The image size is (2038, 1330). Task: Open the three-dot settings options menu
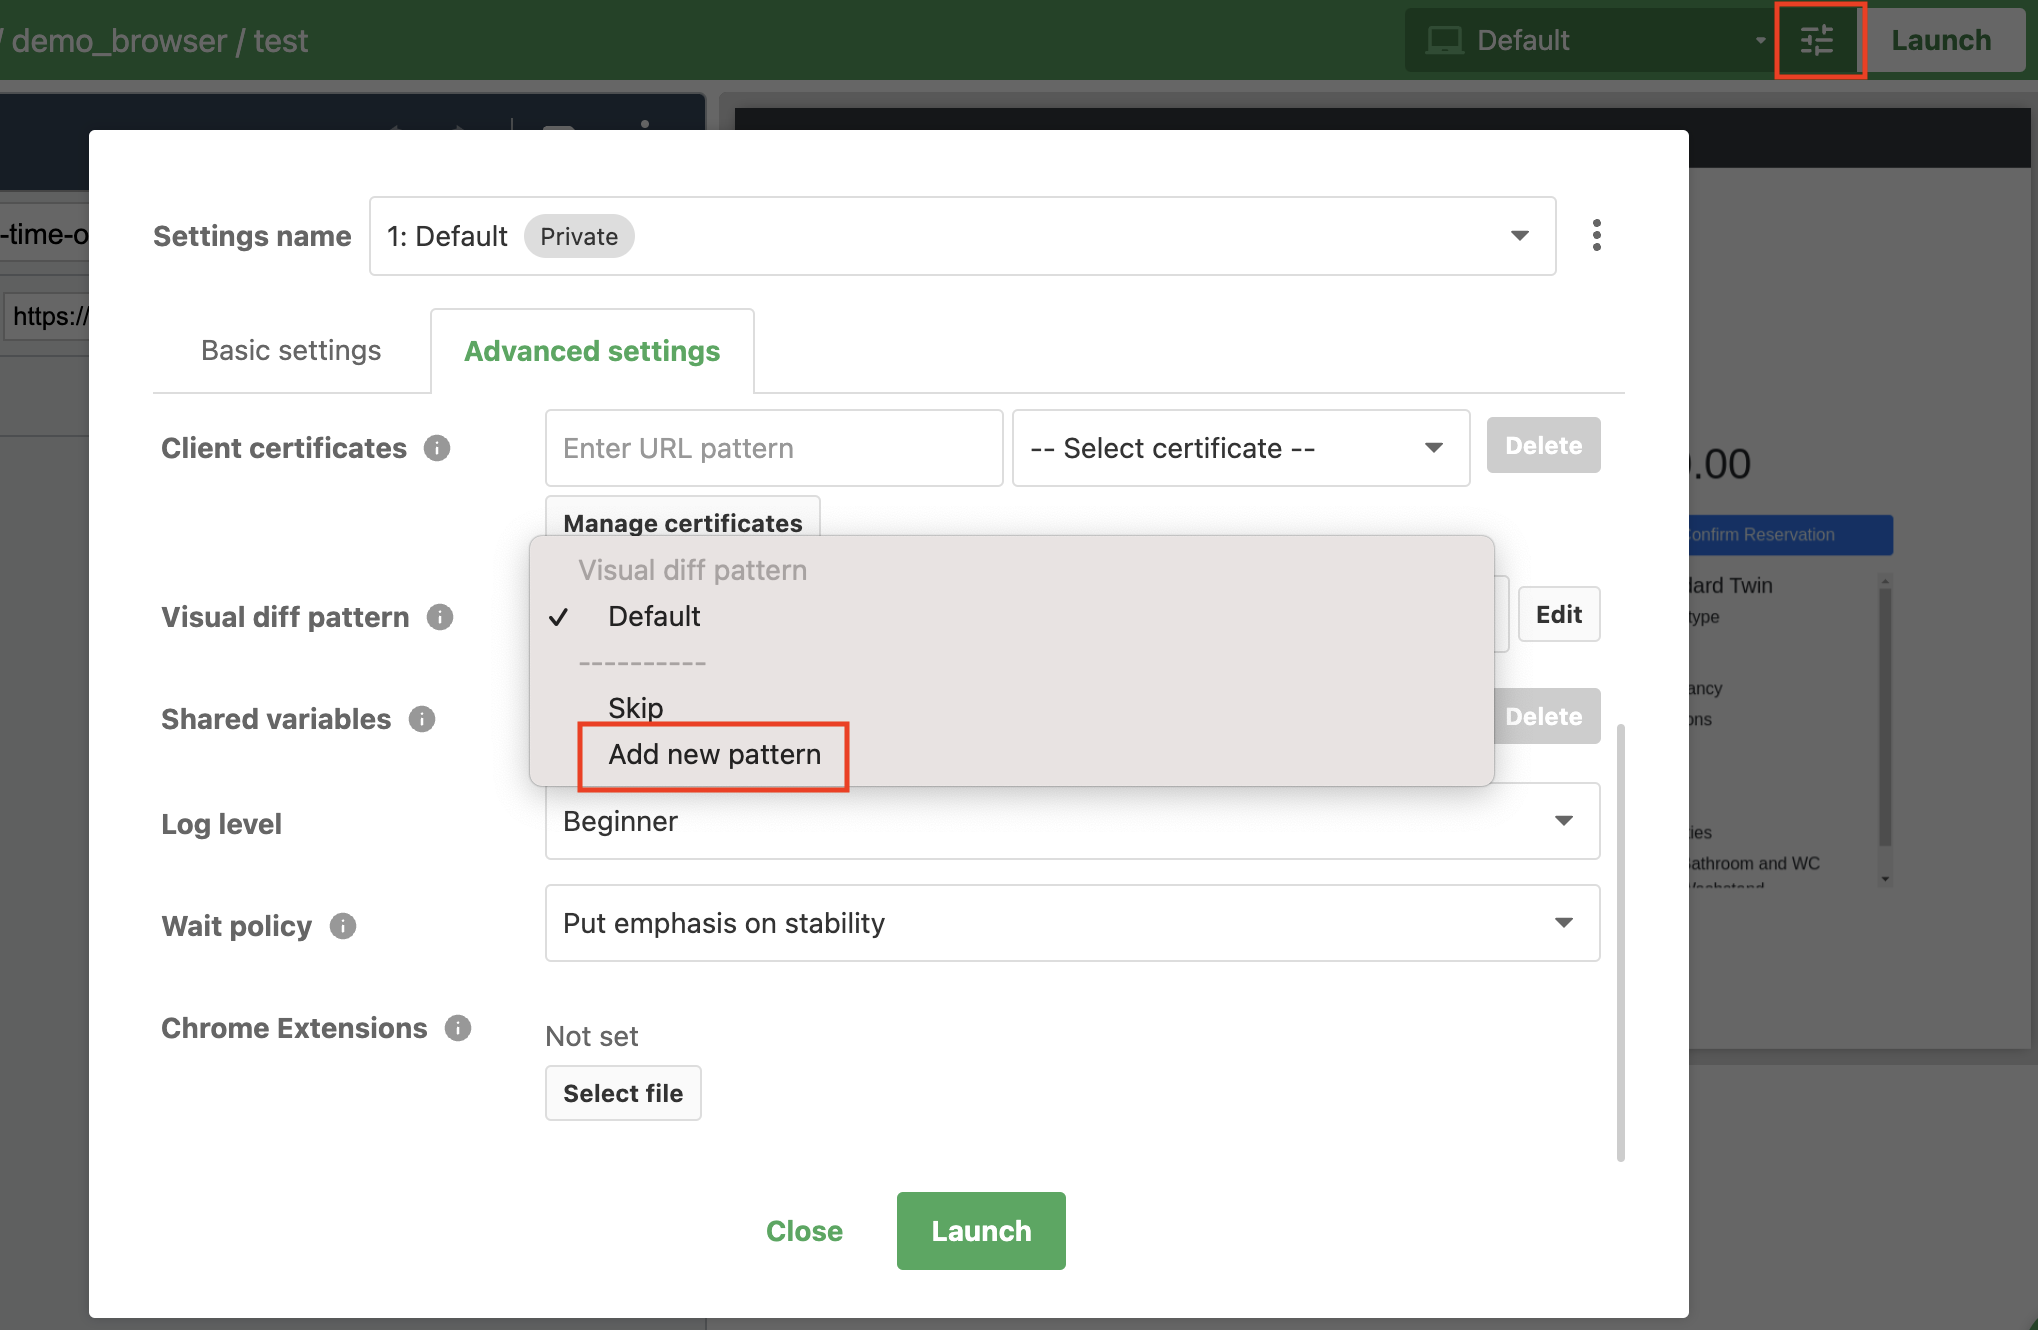pyautogui.click(x=1596, y=235)
